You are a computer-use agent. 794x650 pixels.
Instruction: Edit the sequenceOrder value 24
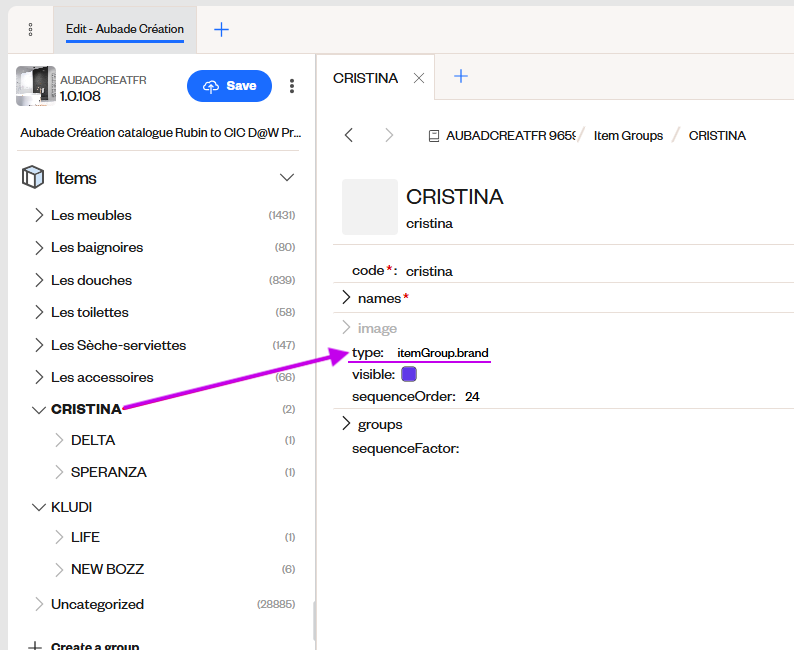coord(472,396)
